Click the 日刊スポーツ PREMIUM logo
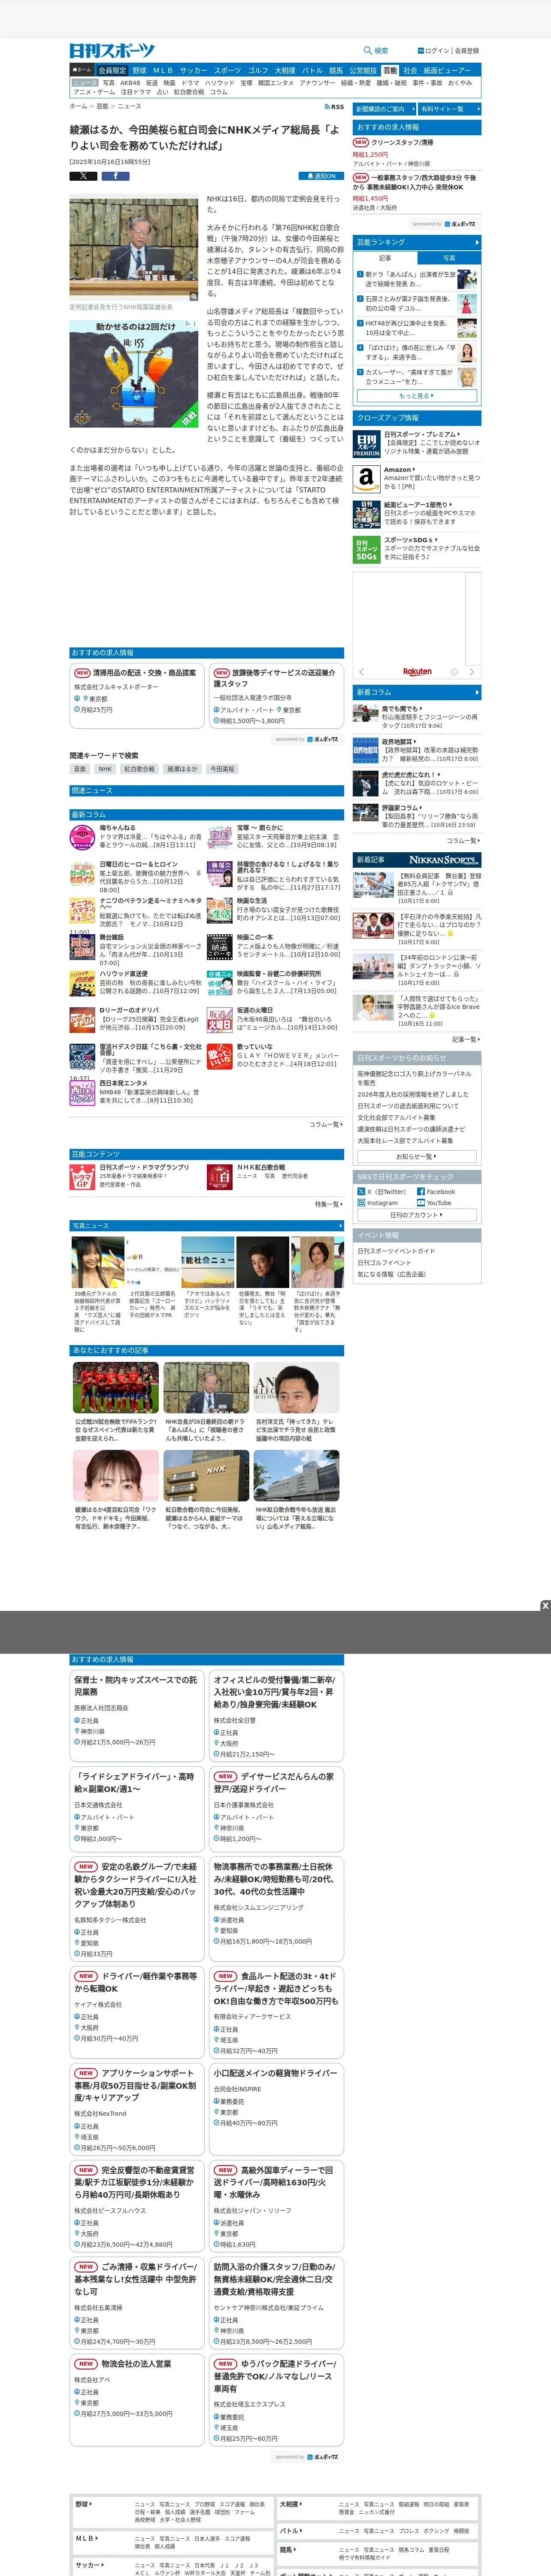 tap(366, 444)
